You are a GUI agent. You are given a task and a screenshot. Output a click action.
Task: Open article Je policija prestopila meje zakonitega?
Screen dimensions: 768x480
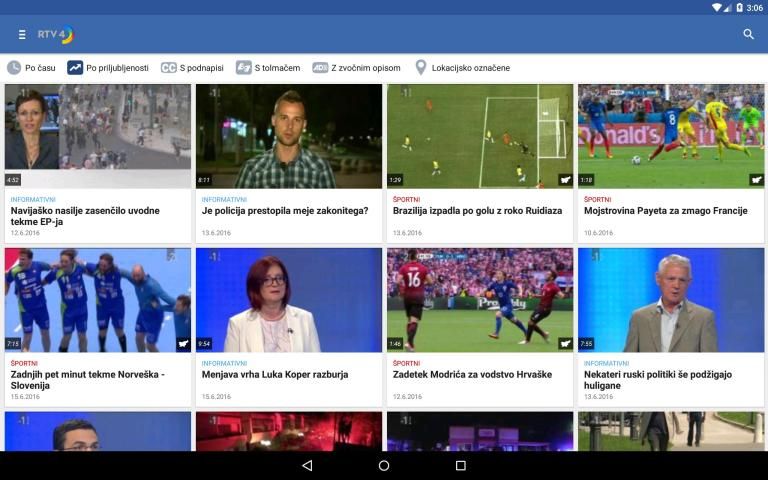(285, 211)
